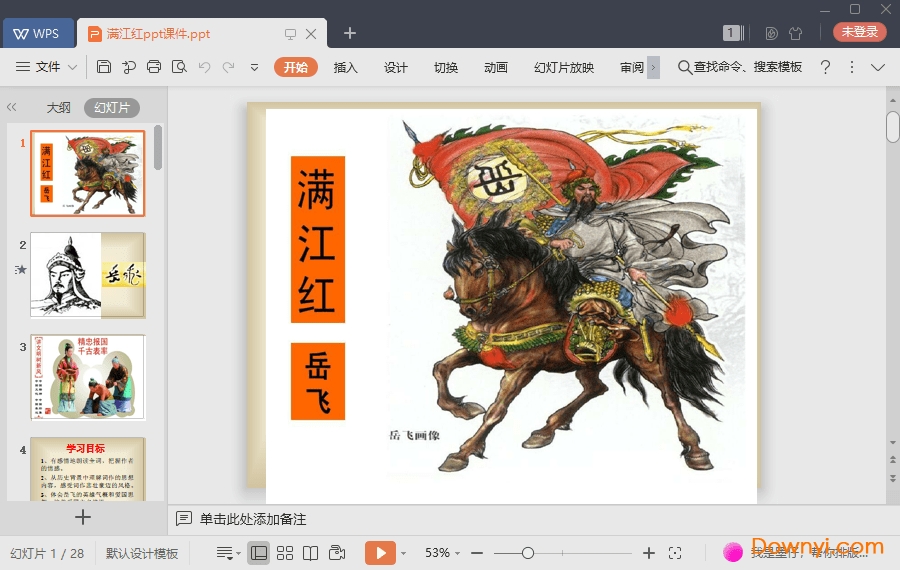Switch to reading view icon
Viewport: 900px width, 570px height.
tap(311, 553)
